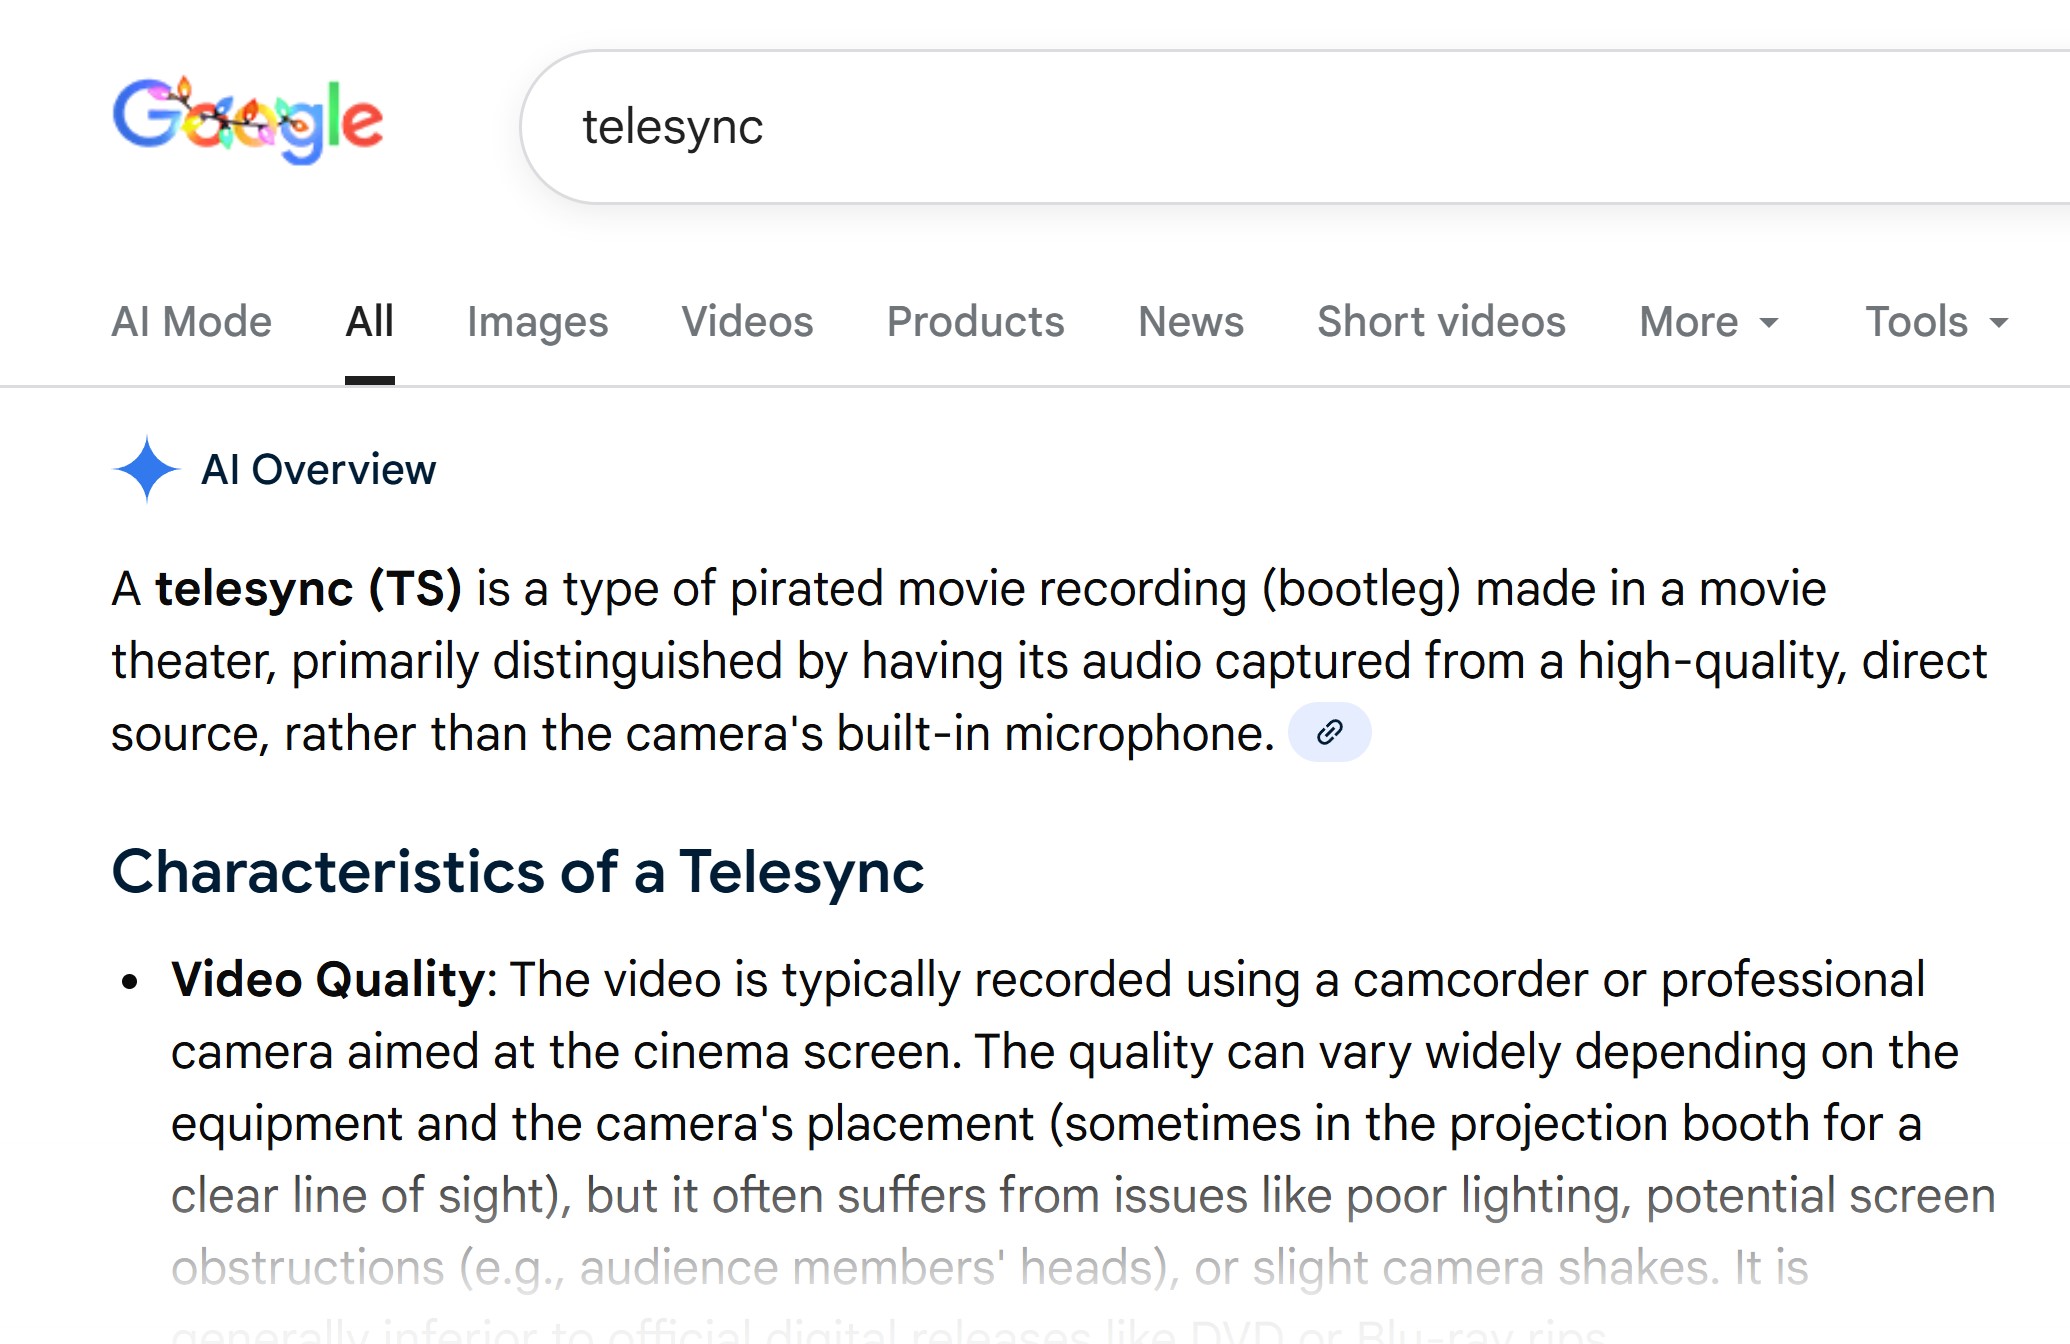This screenshot has height=1344, width=2070.
Task: Click the bold "Video Quality" text
Action: [328, 979]
